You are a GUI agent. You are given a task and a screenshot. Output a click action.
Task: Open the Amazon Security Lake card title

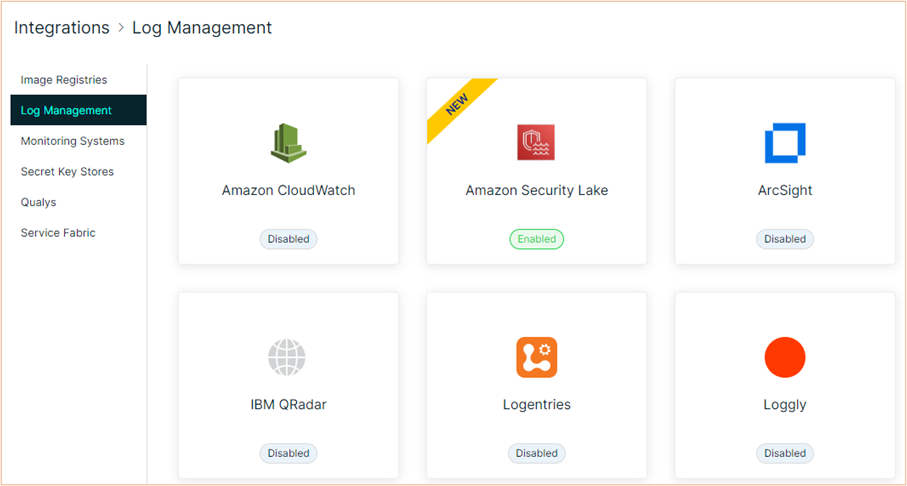pos(537,190)
